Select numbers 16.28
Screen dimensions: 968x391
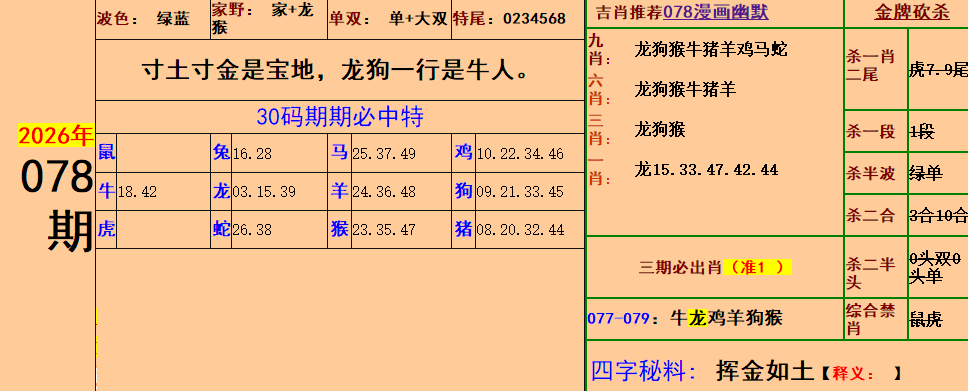(x=252, y=154)
